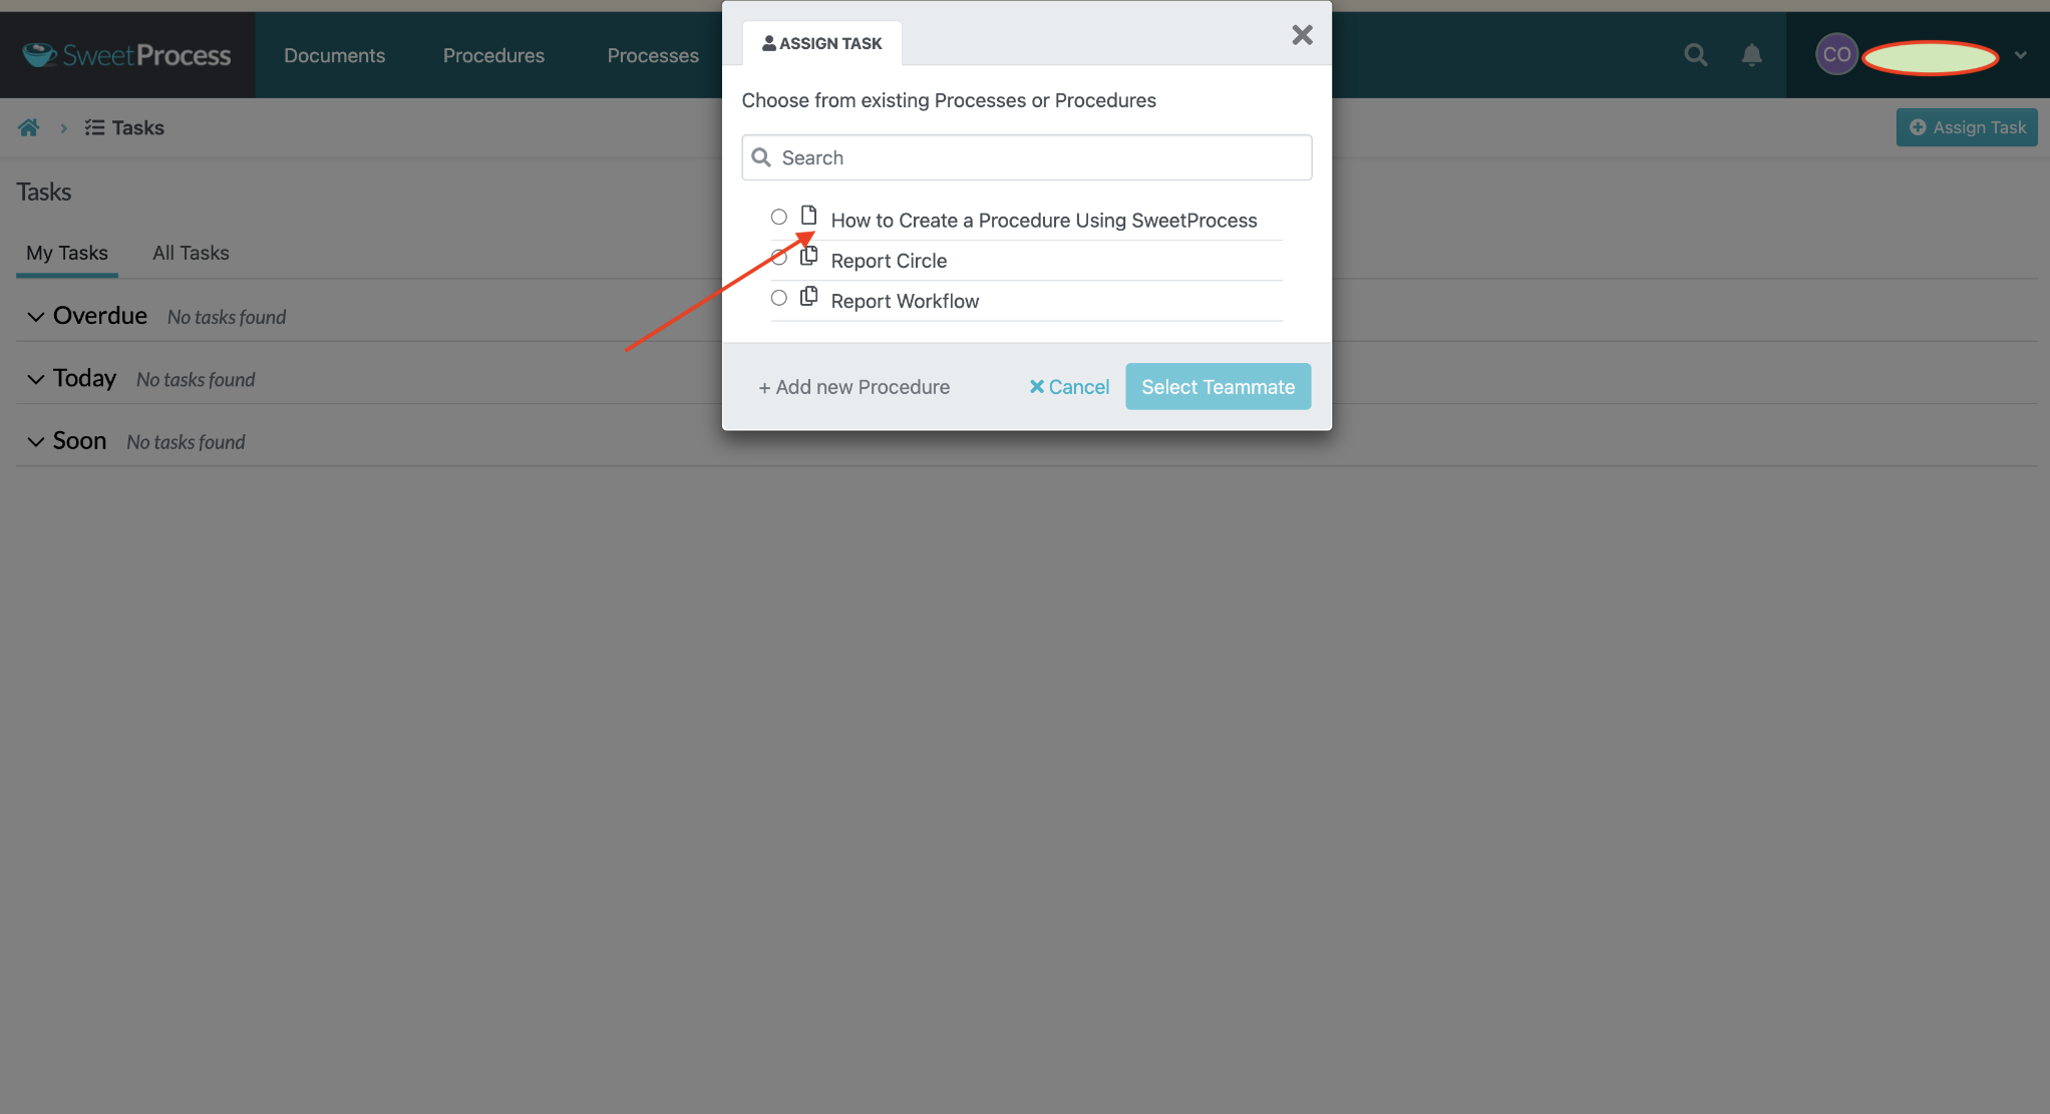Image resolution: width=2050 pixels, height=1114 pixels.
Task: Click the search input field in dialog
Action: pyautogui.click(x=1026, y=156)
